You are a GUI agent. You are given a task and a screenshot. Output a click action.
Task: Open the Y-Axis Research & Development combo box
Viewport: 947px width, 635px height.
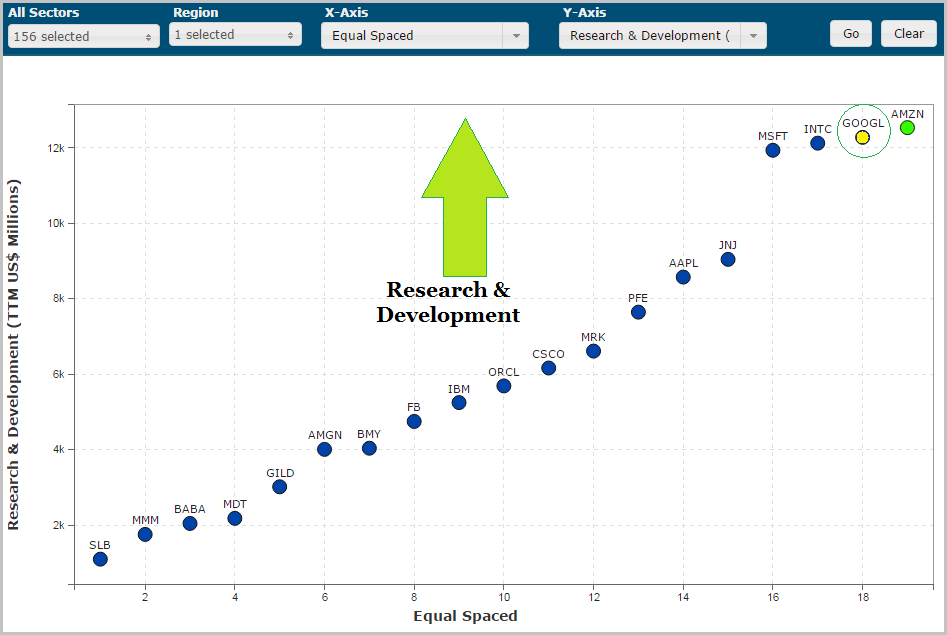663,36
